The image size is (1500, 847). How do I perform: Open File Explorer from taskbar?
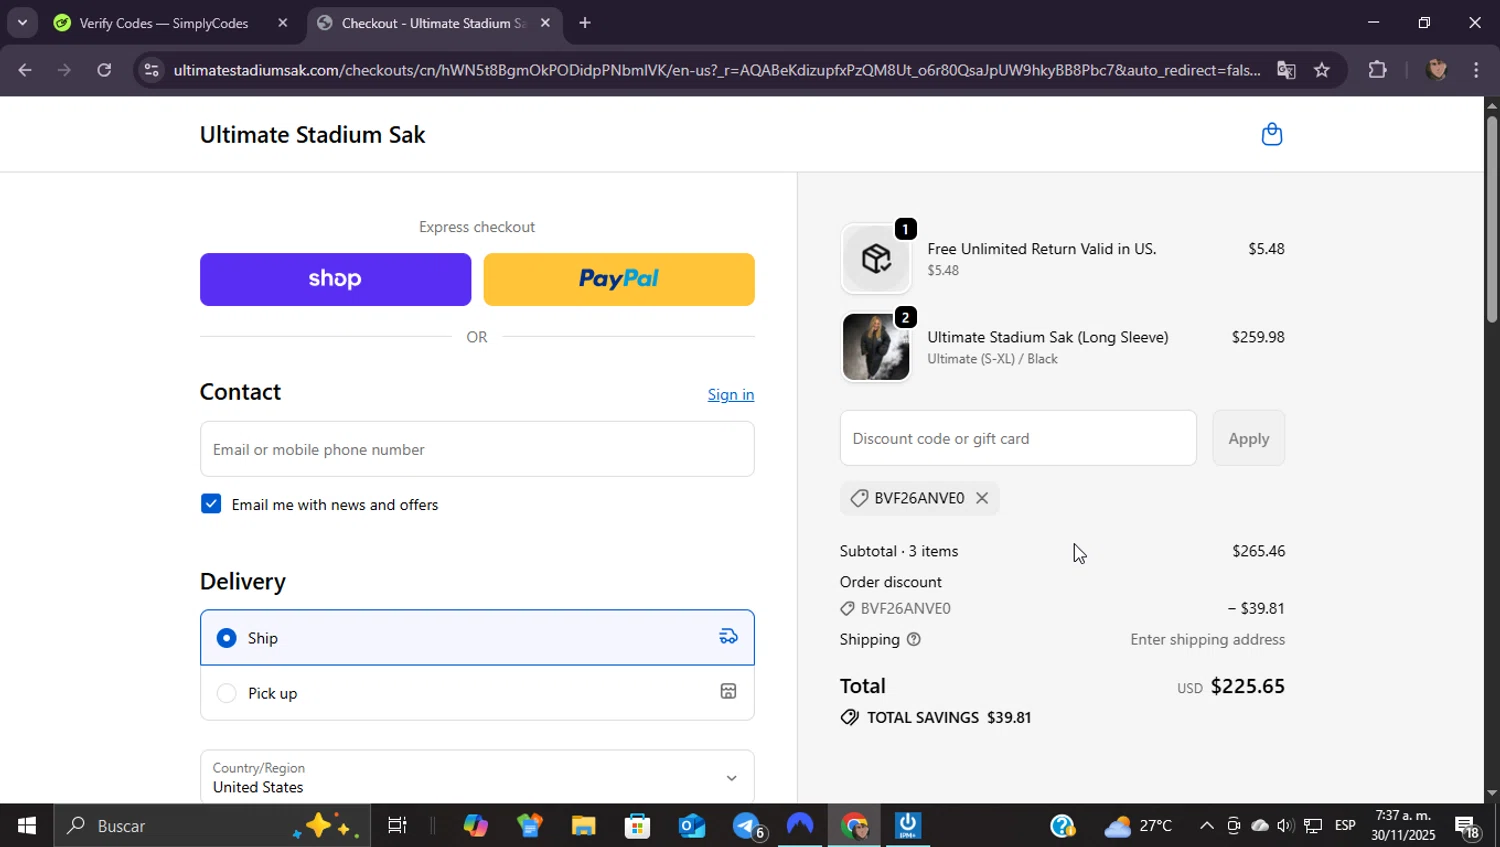583,826
